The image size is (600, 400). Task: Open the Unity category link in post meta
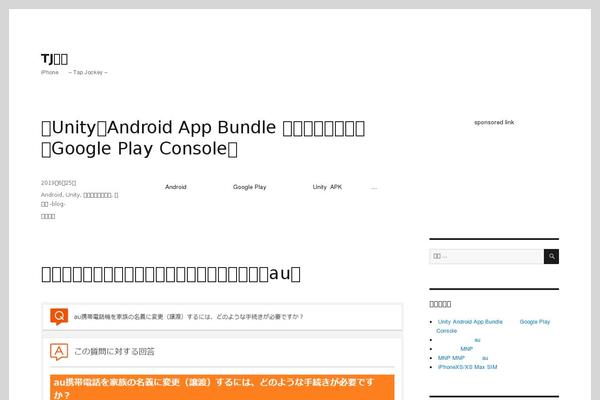(x=72, y=195)
